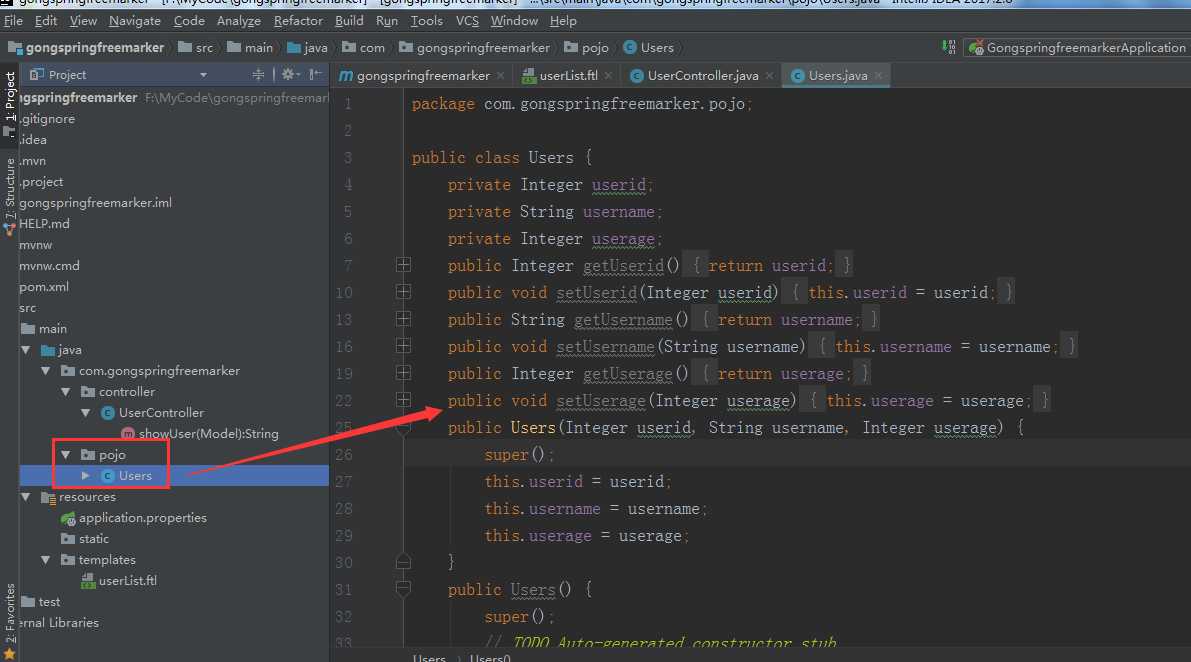Open the Analyze menu
Viewport: 1191px width, 662px height.
coord(239,21)
